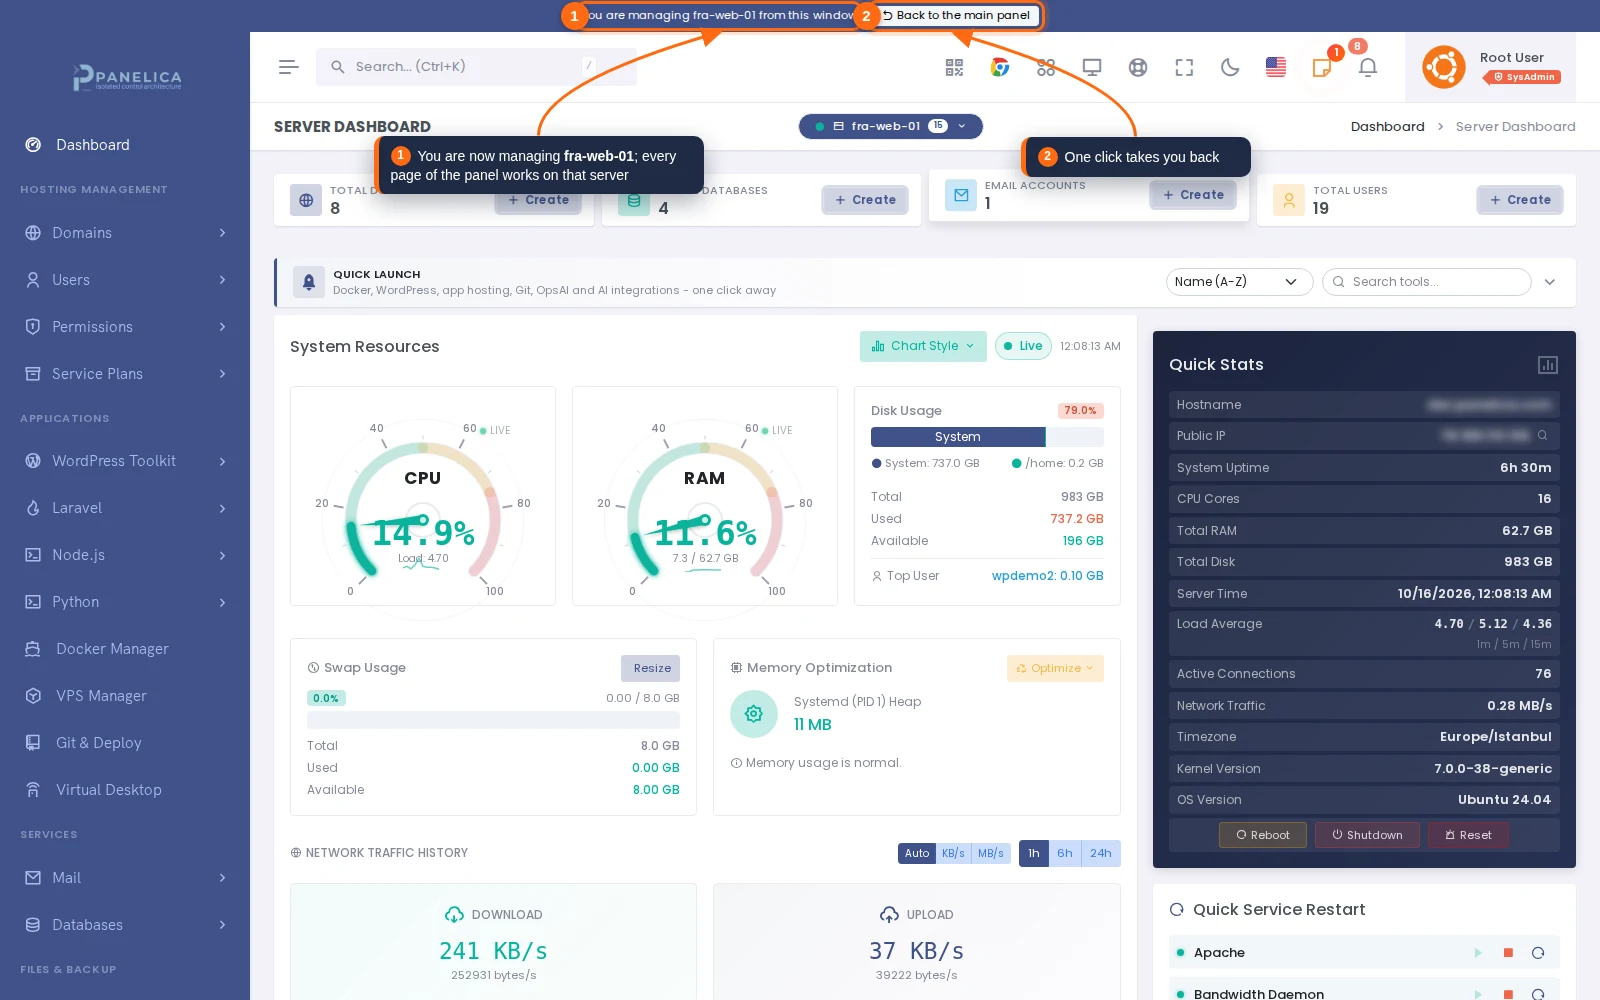1600x1000 pixels.
Task: Create a new user from Total Users card
Action: coord(1520,200)
